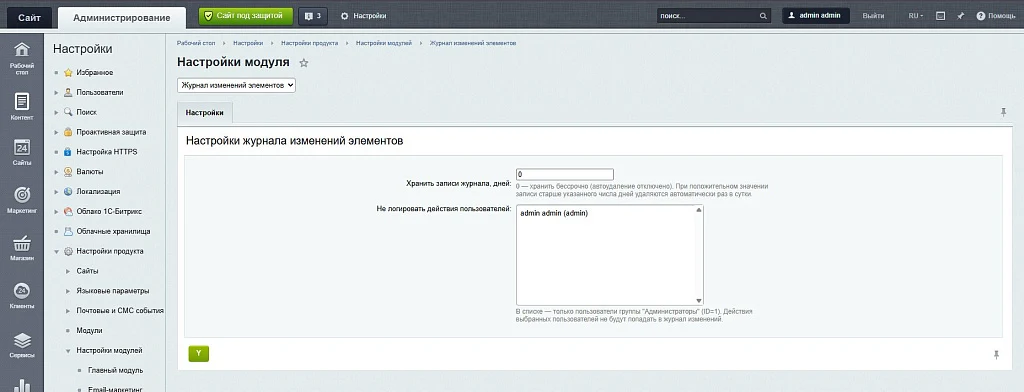Screen dimensions: 1024x392
Task: Open the Маркетинг sidebar section
Action: click(x=22, y=200)
